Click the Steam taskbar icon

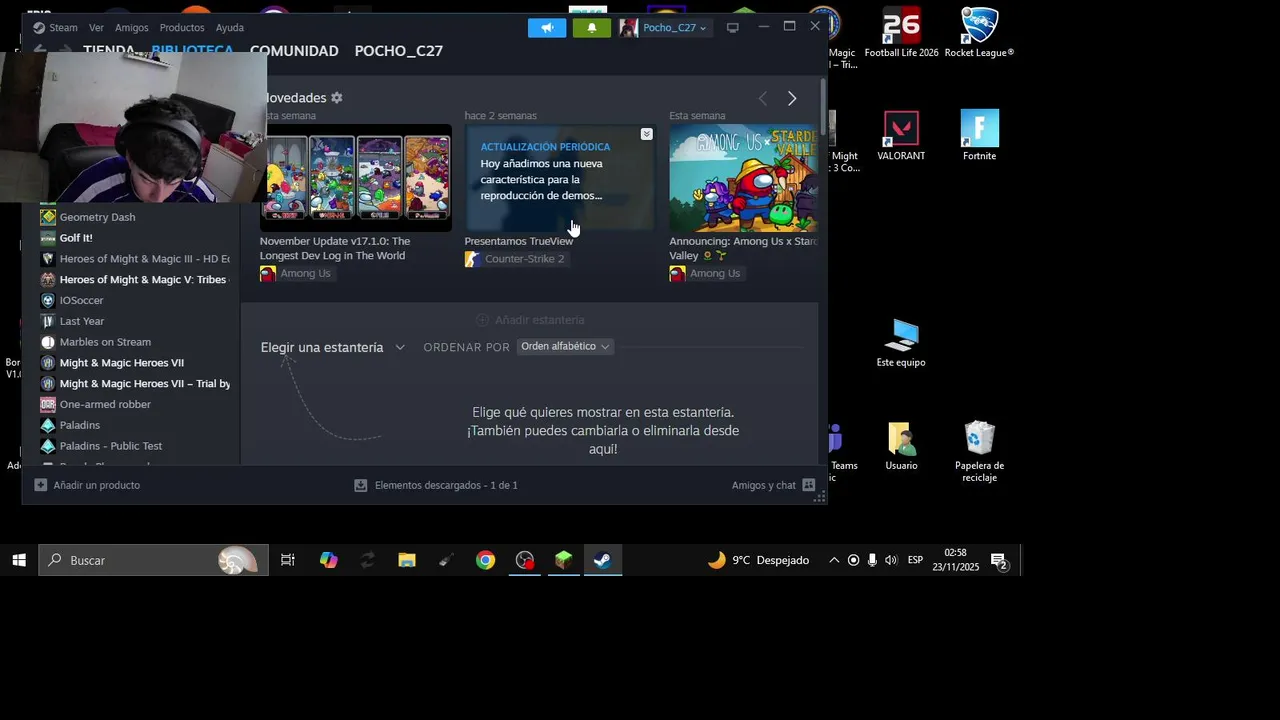pos(603,561)
